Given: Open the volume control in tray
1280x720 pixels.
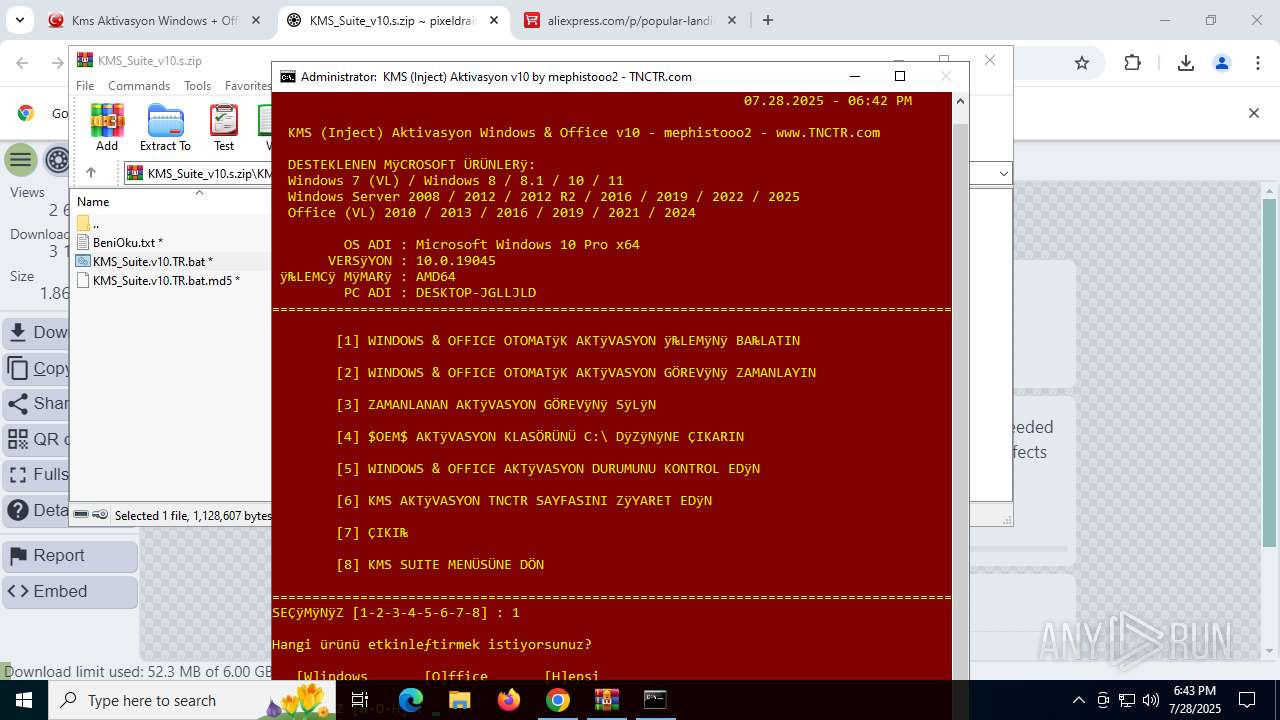Looking at the screenshot, I should click(x=1150, y=700).
